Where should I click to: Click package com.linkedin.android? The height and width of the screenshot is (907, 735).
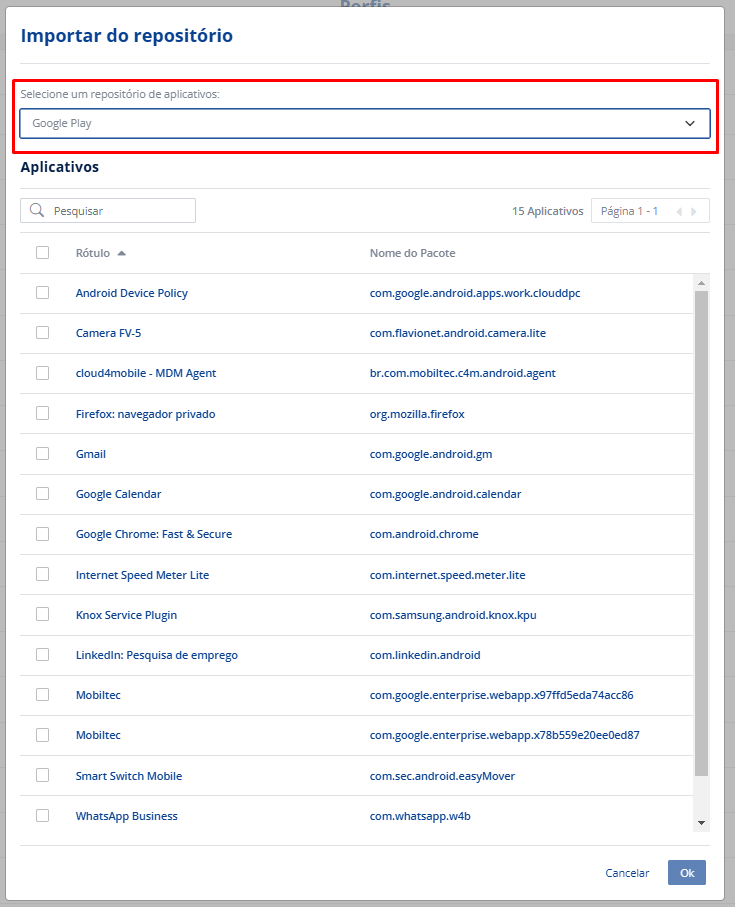[425, 655]
